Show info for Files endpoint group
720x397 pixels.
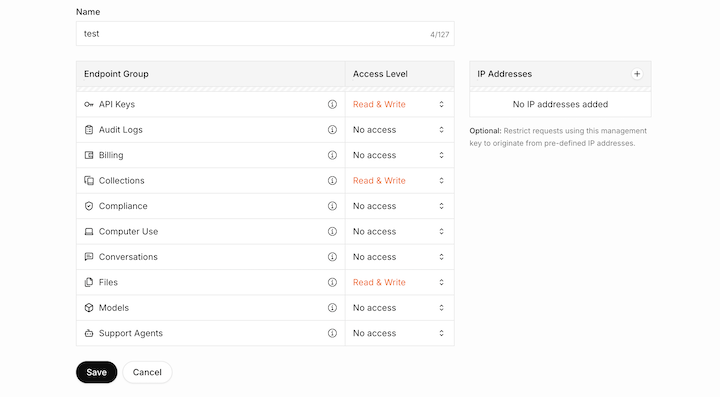coord(332,282)
